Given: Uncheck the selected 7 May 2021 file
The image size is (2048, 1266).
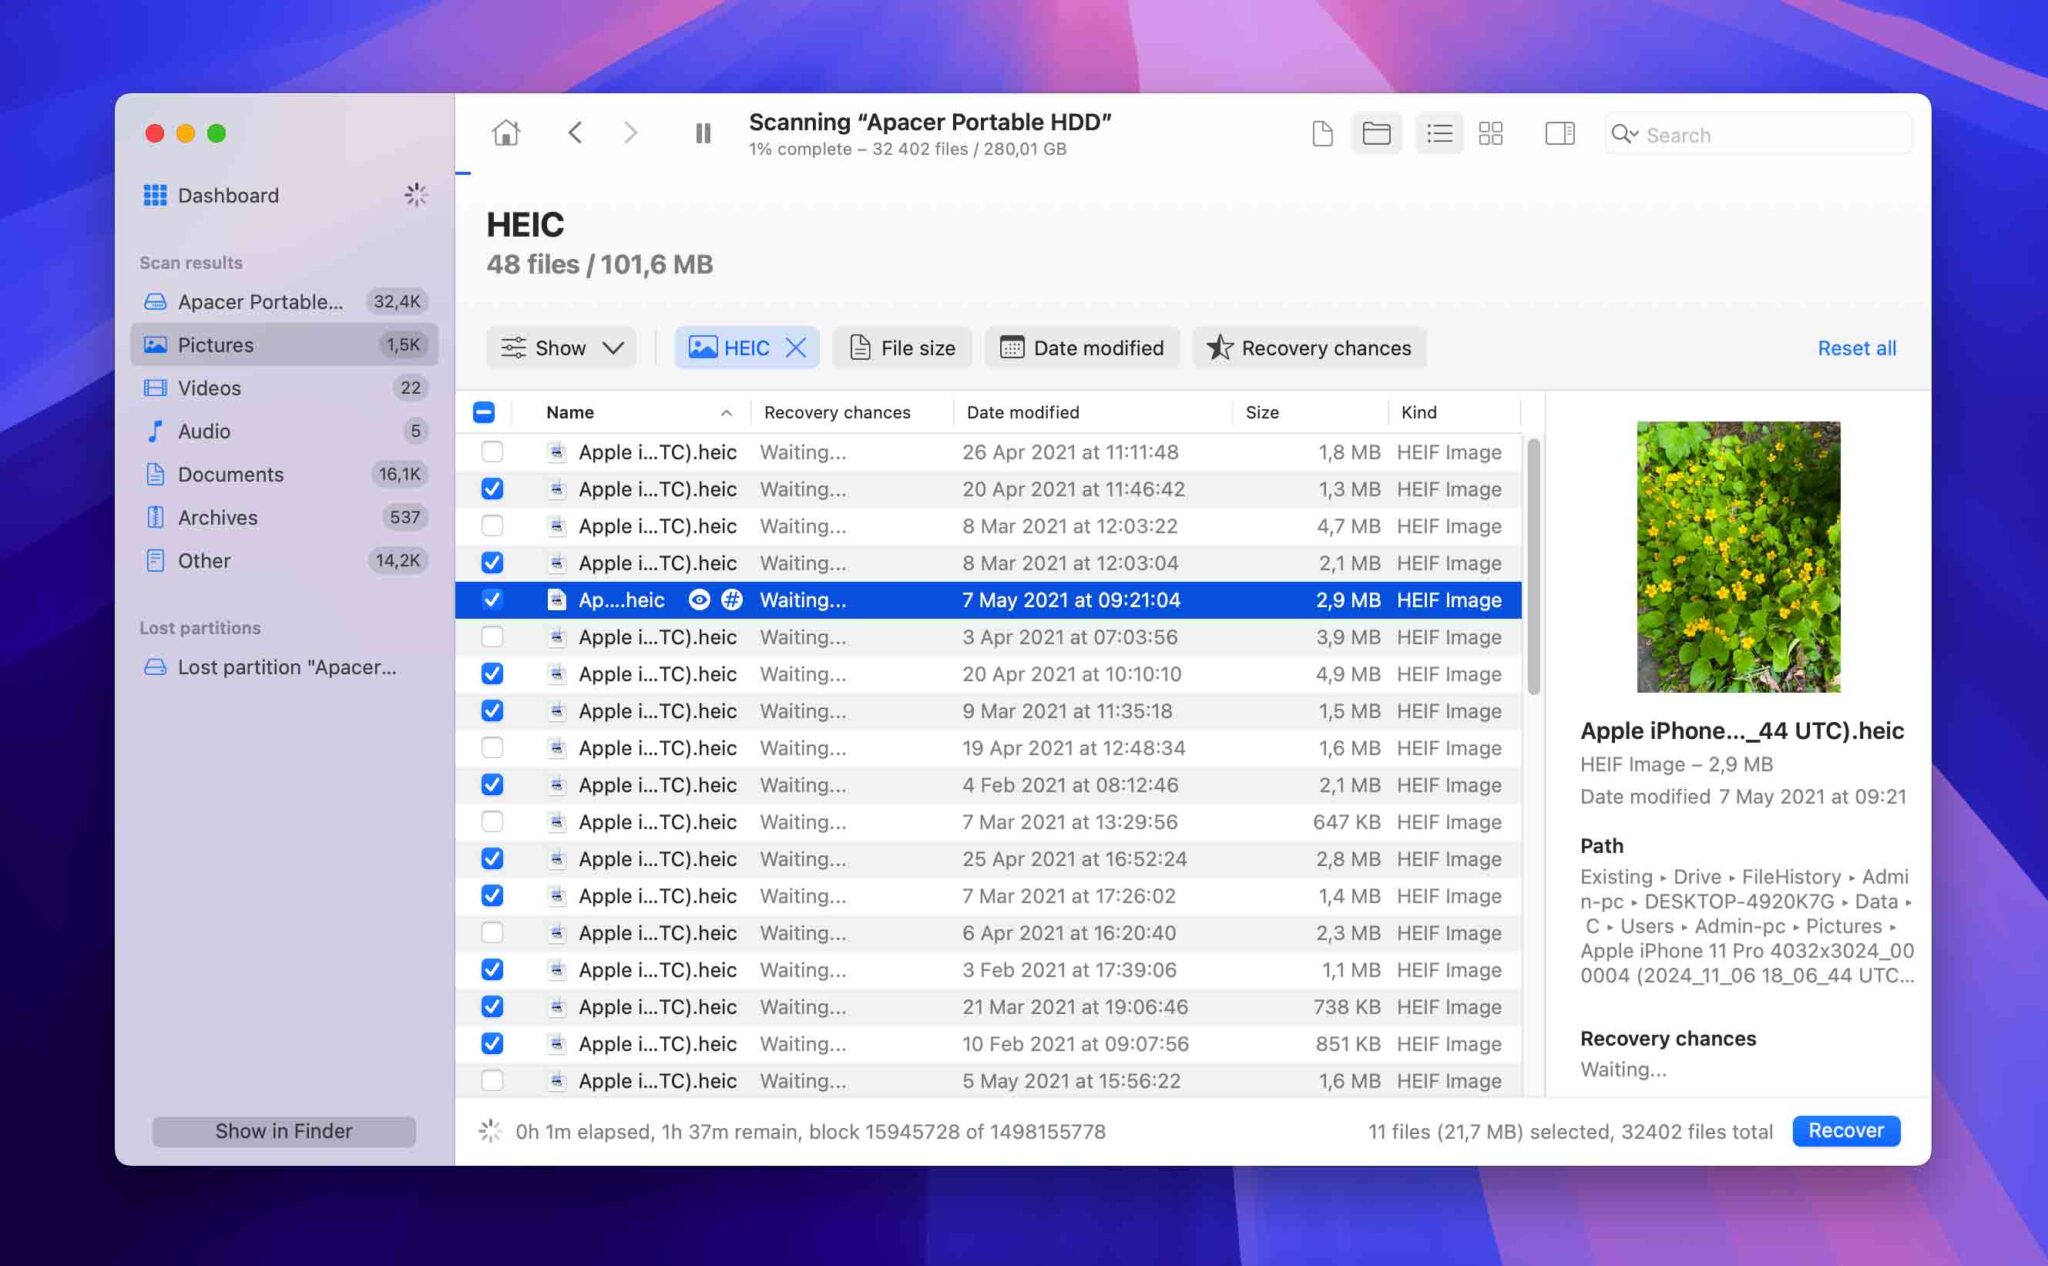Looking at the screenshot, I should point(492,600).
